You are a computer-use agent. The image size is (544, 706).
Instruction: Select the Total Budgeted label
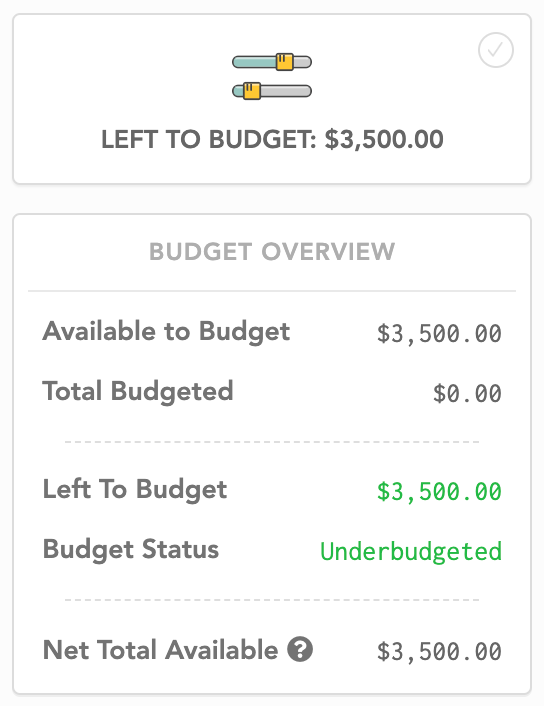[138, 391]
